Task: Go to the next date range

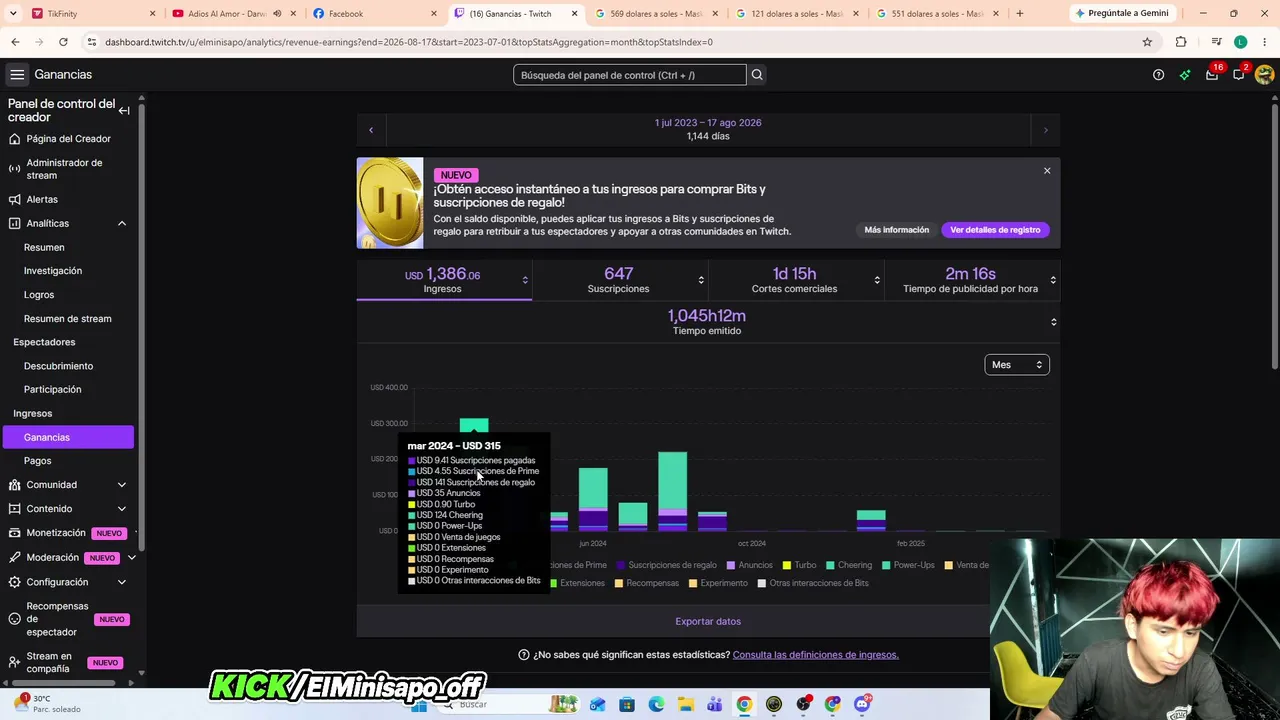Action: point(1045,129)
